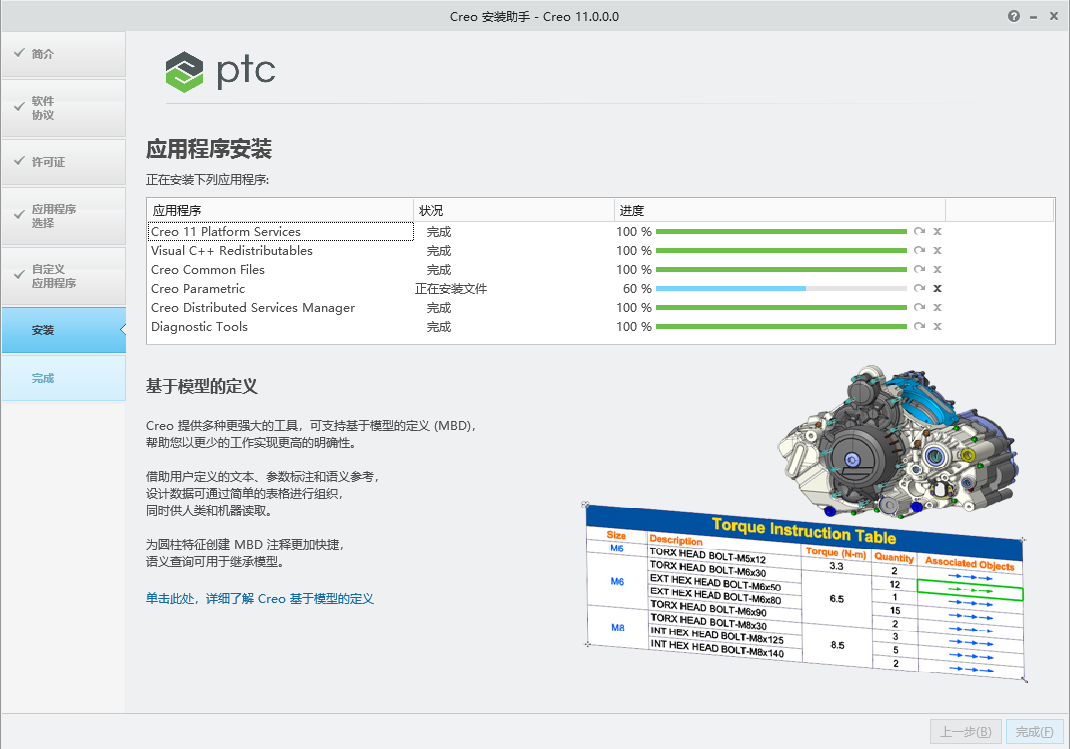
Task: Click the Creo Parametric 60% progress bar
Action: coord(781,289)
